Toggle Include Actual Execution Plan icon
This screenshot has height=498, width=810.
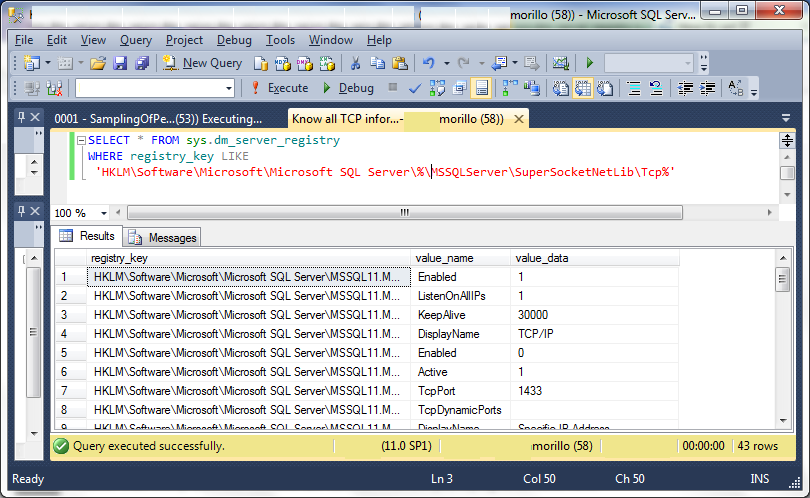click(510, 88)
